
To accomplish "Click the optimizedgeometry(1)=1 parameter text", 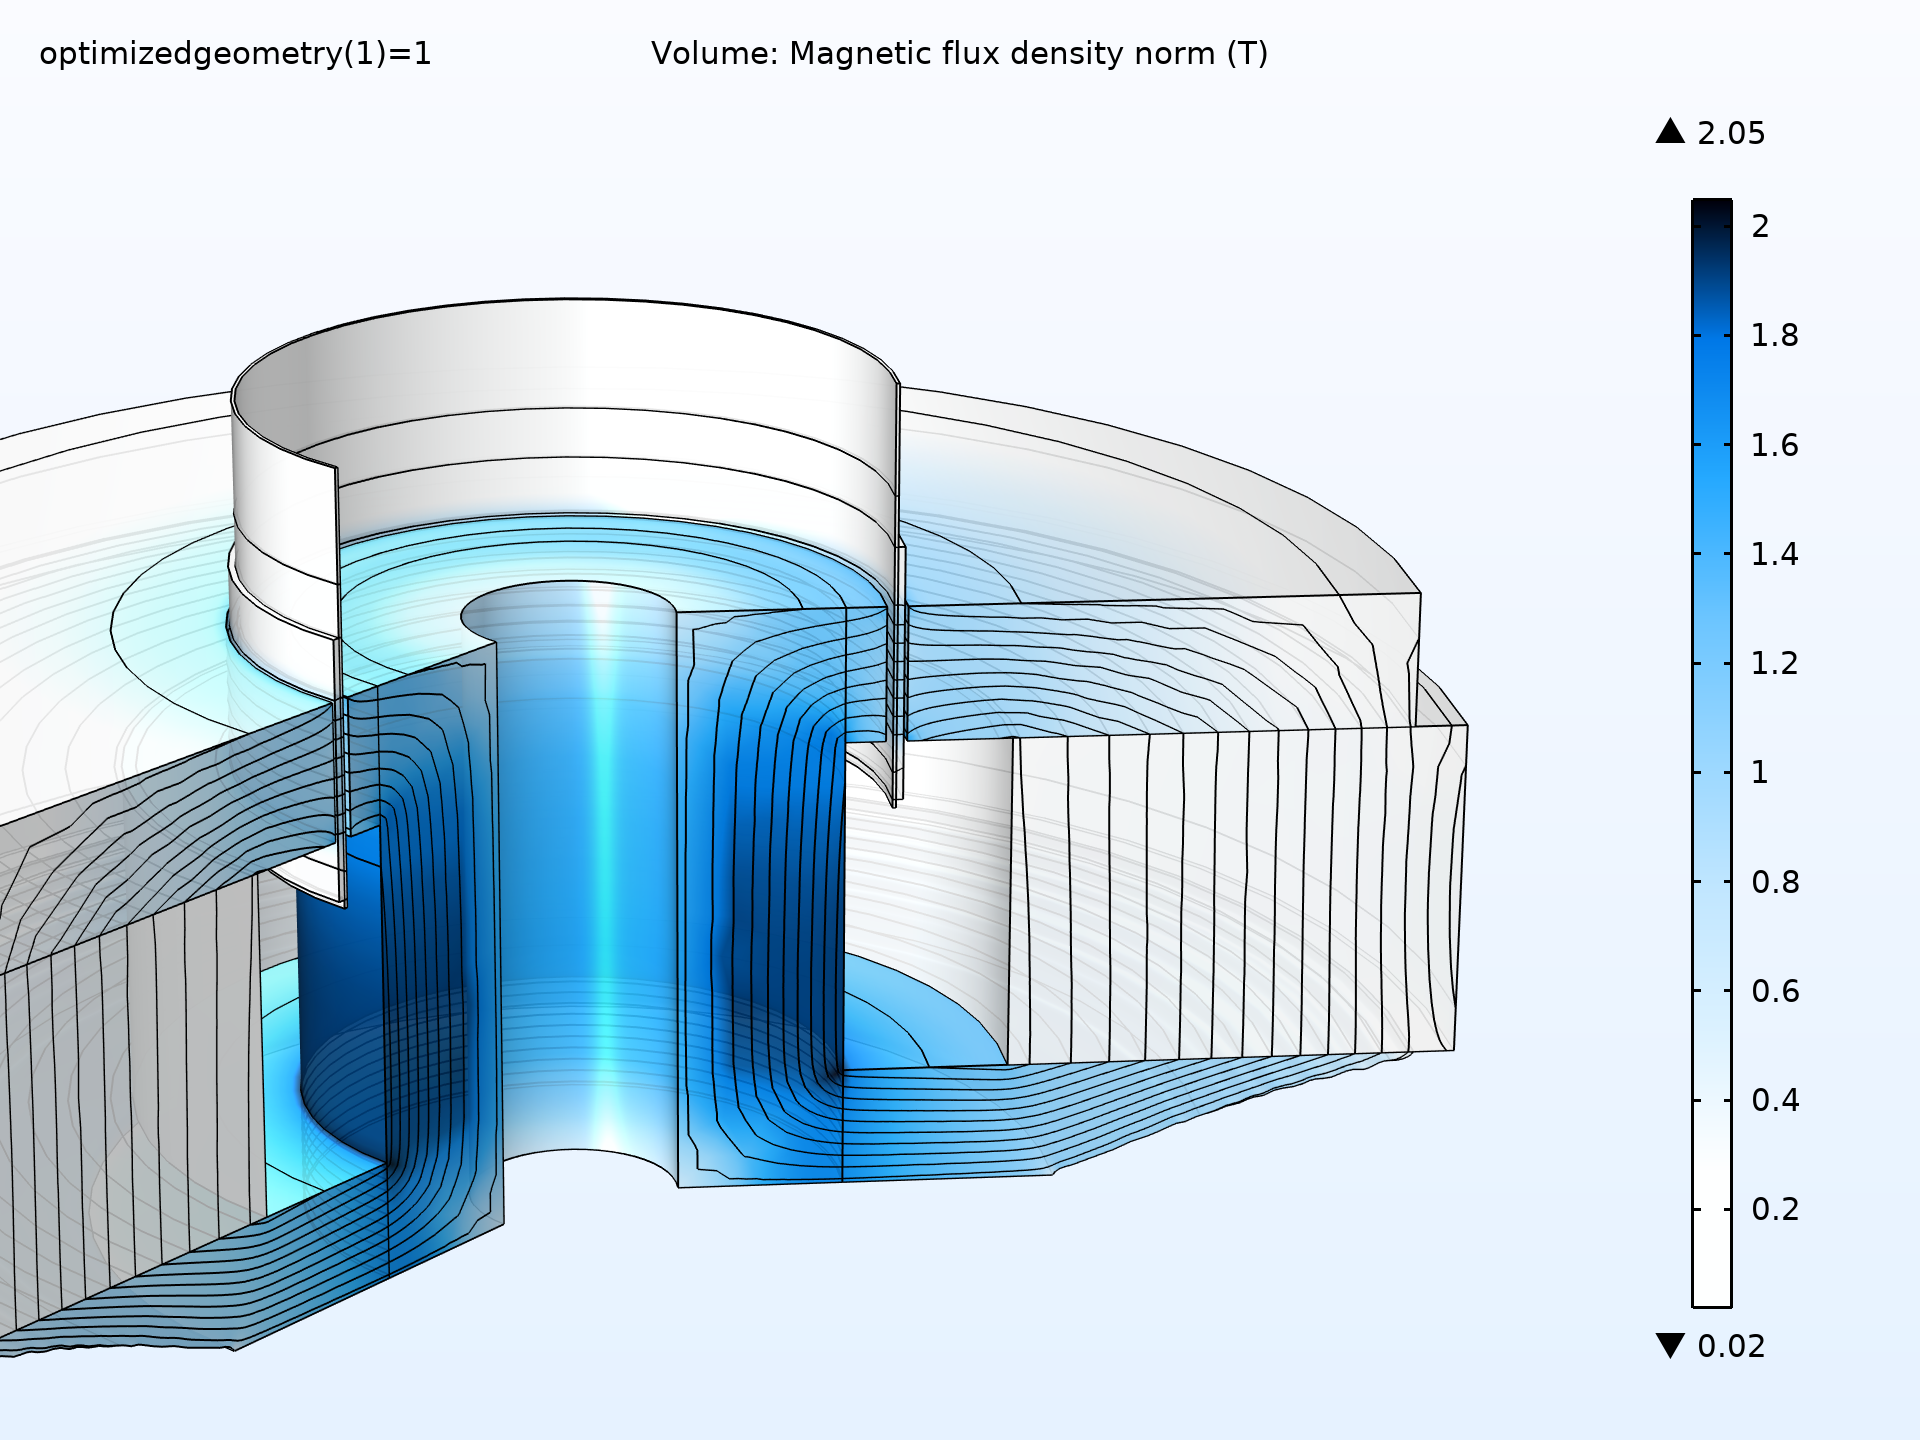I will [235, 54].
